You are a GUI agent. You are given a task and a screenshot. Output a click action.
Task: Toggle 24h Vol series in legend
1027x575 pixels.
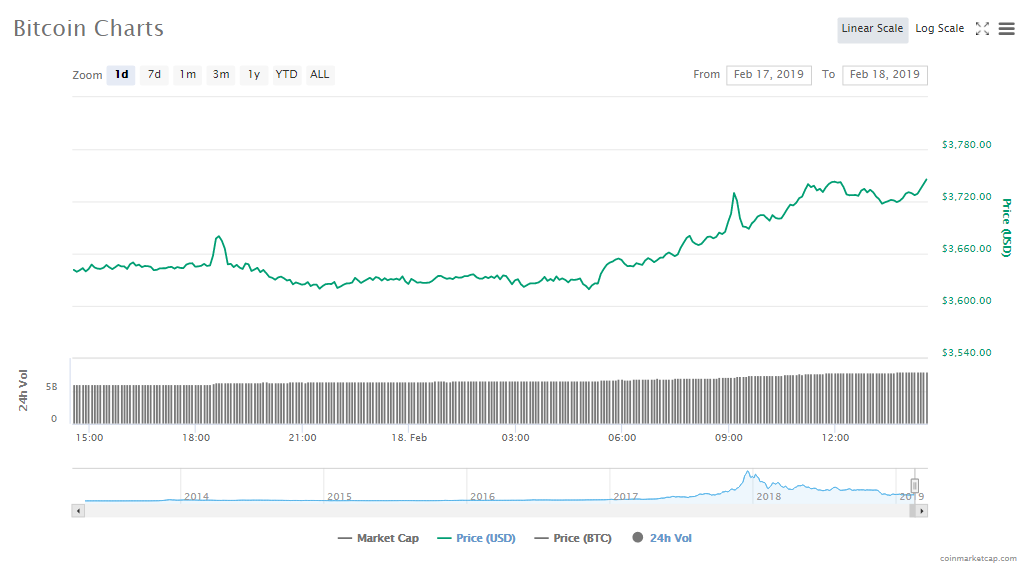point(662,538)
